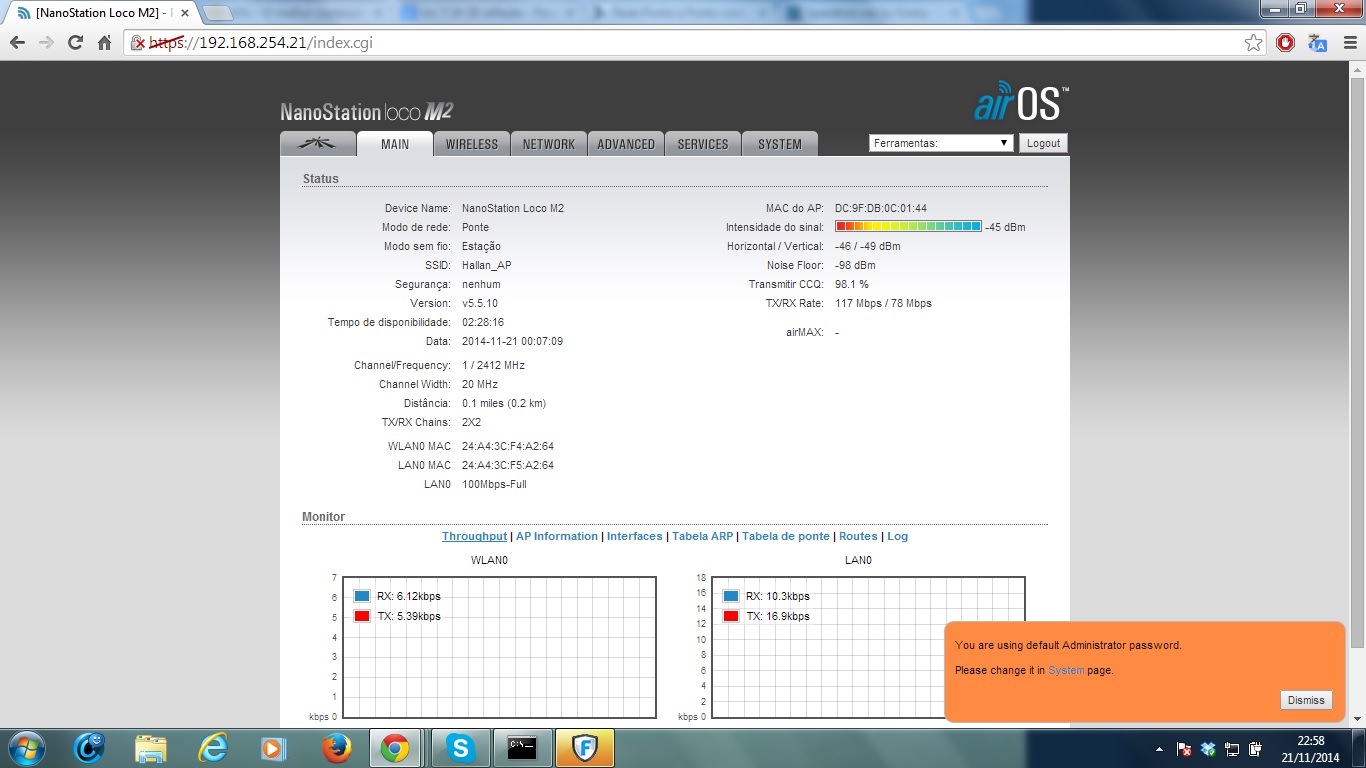Click the crossed-out HTTPS security warning icon
1366x768 pixels.
[x=140, y=43]
